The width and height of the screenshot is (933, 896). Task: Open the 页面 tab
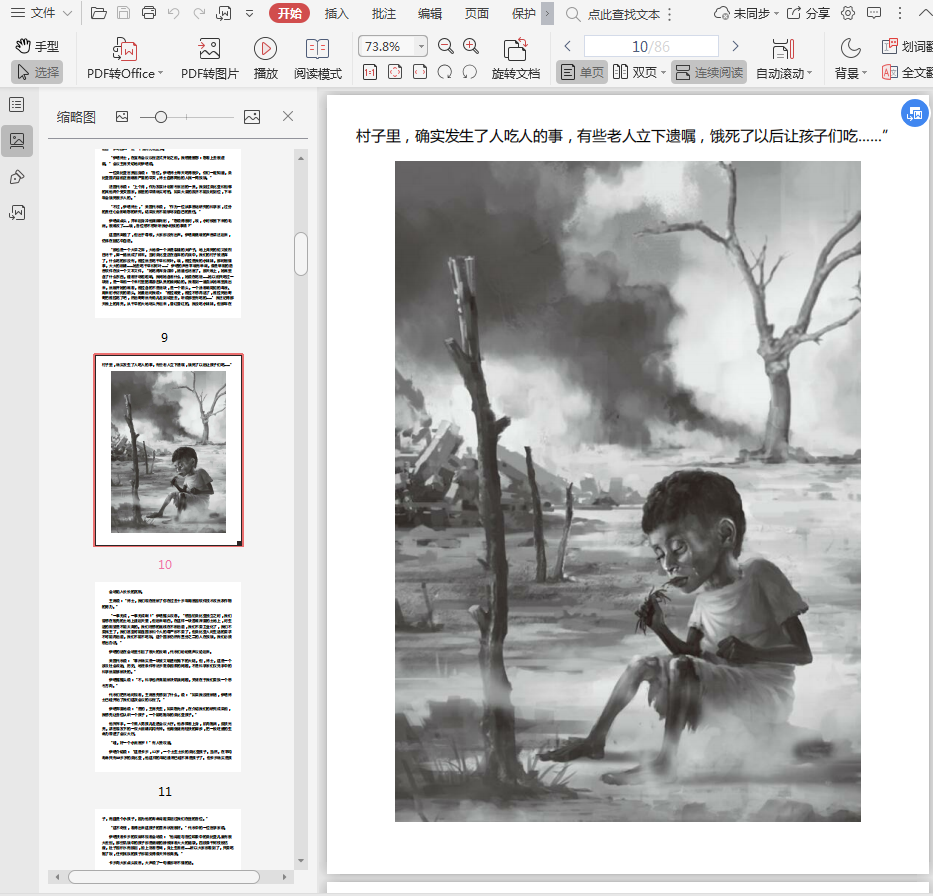(477, 13)
